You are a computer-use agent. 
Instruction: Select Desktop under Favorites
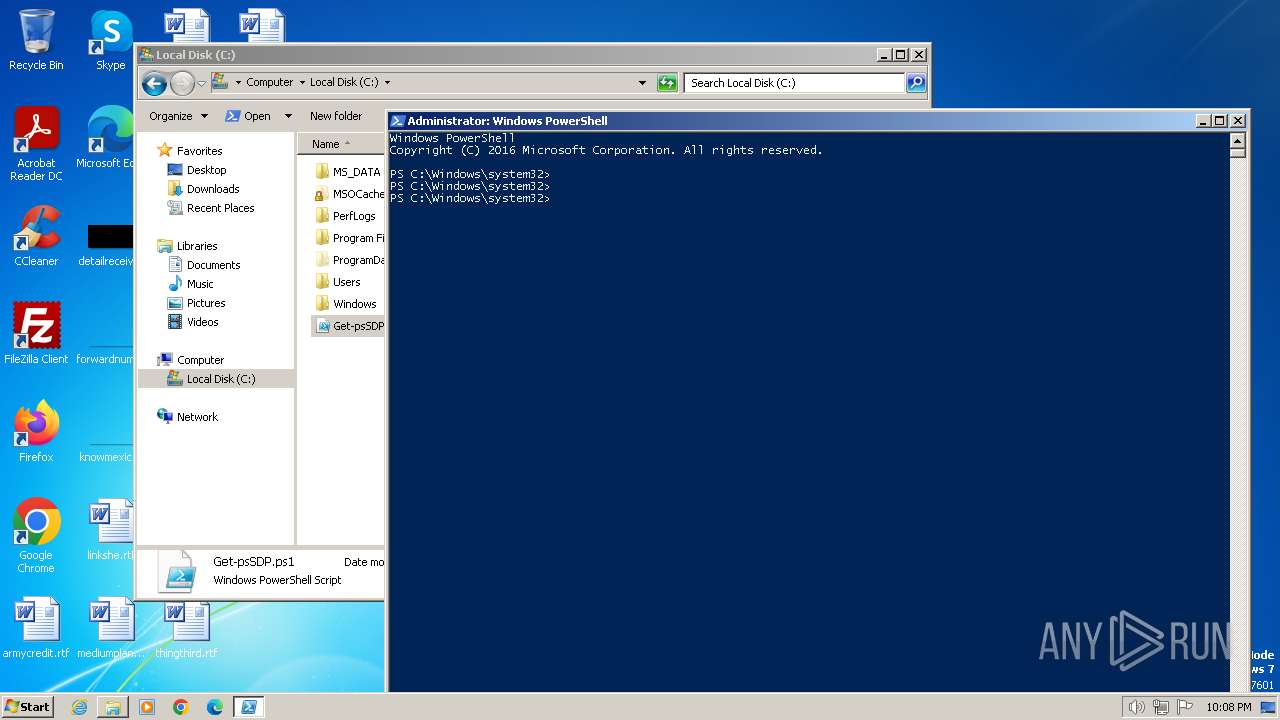pyautogui.click(x=206, y=170)
